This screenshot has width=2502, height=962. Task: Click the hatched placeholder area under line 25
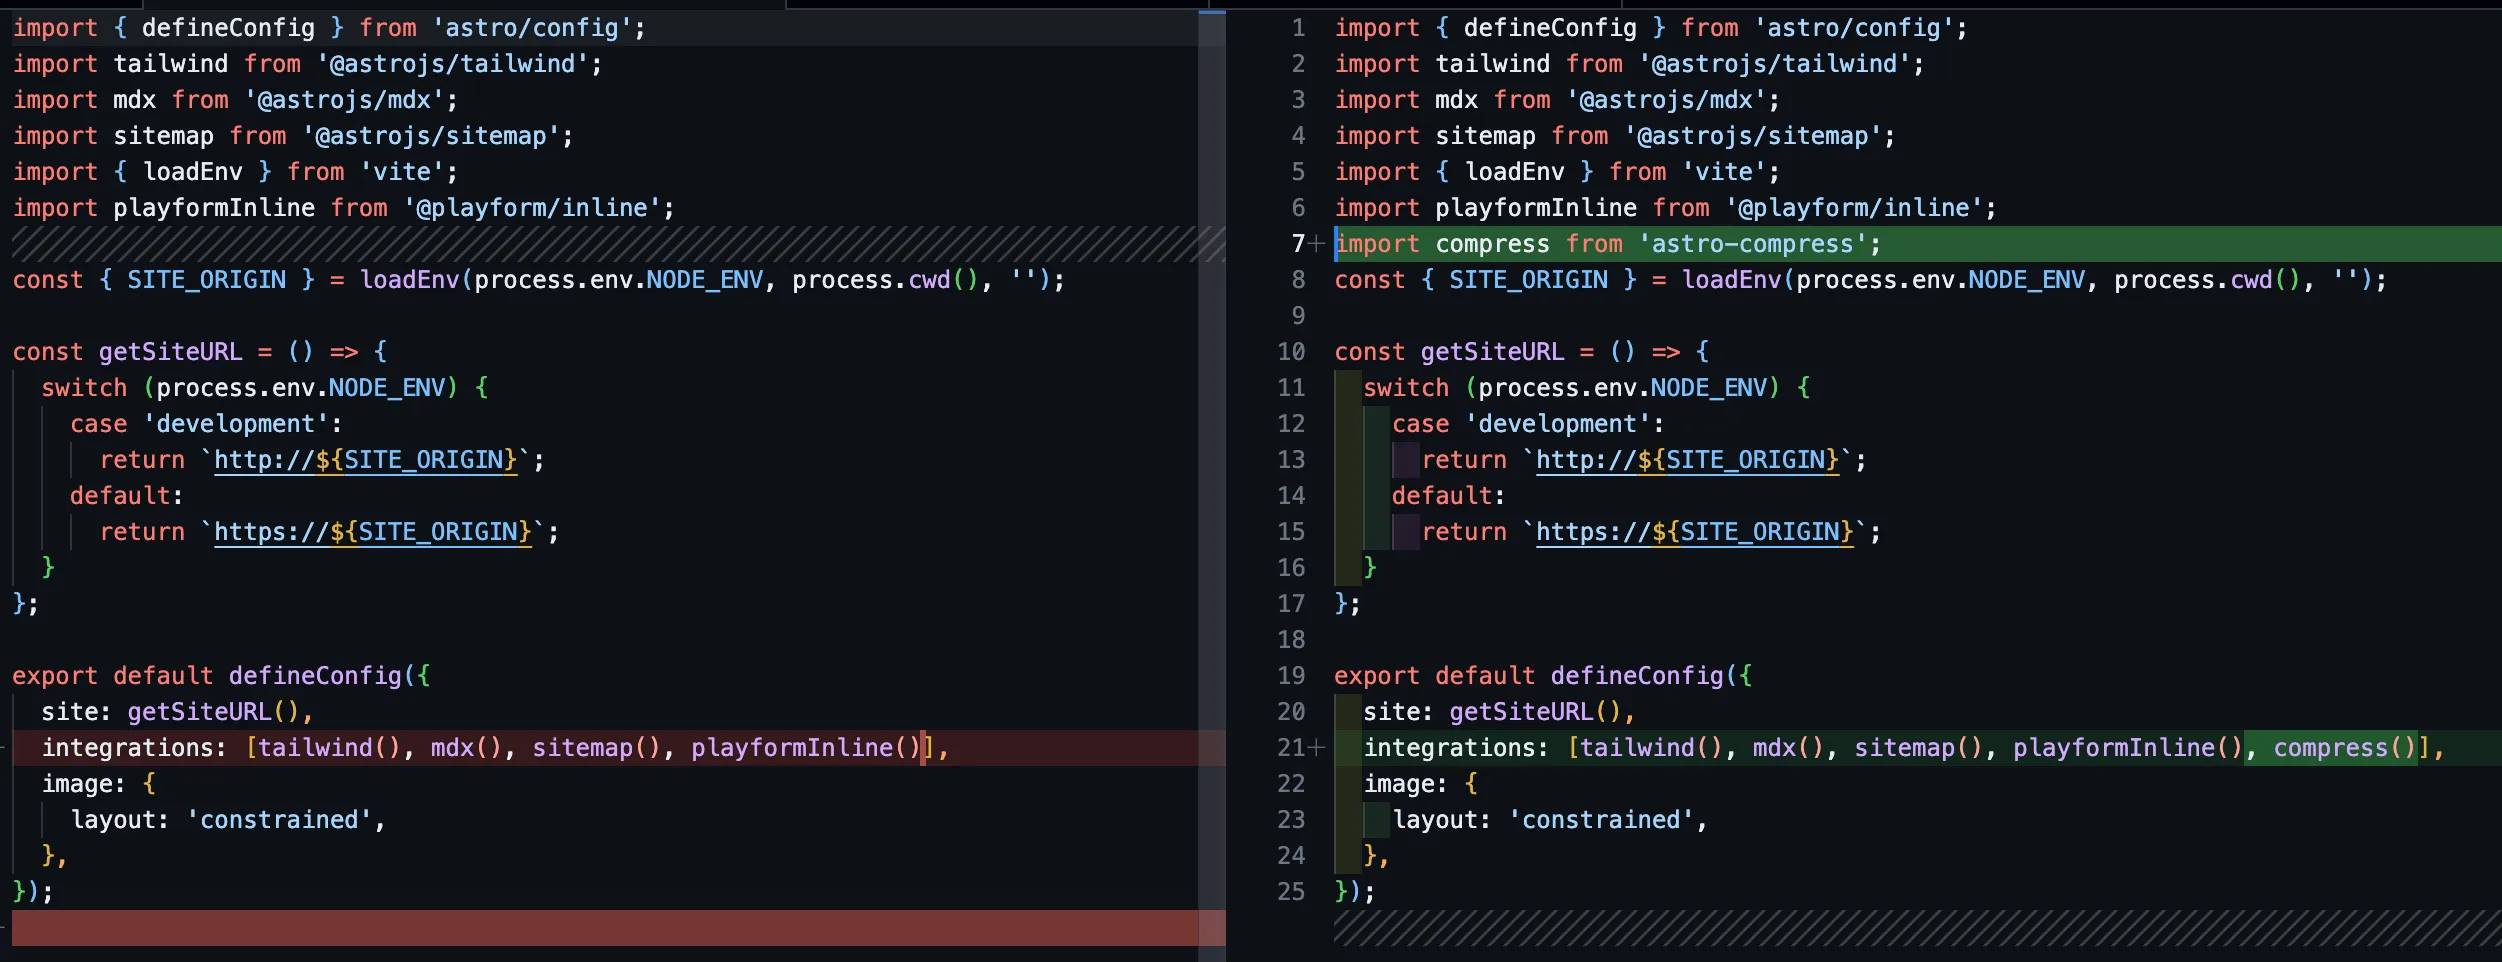(x=1900, y=927)
